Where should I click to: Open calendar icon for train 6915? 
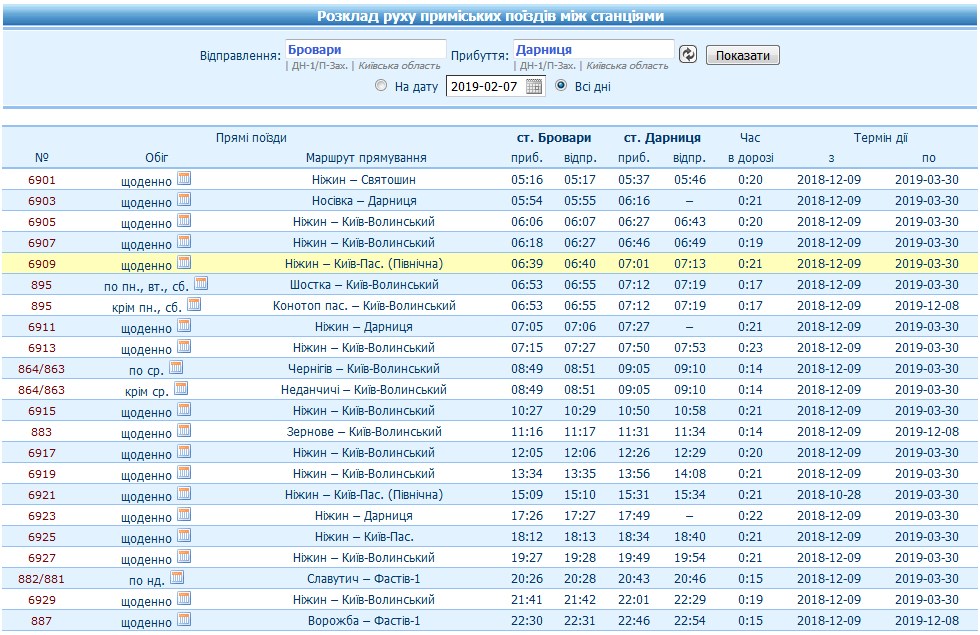184,409
